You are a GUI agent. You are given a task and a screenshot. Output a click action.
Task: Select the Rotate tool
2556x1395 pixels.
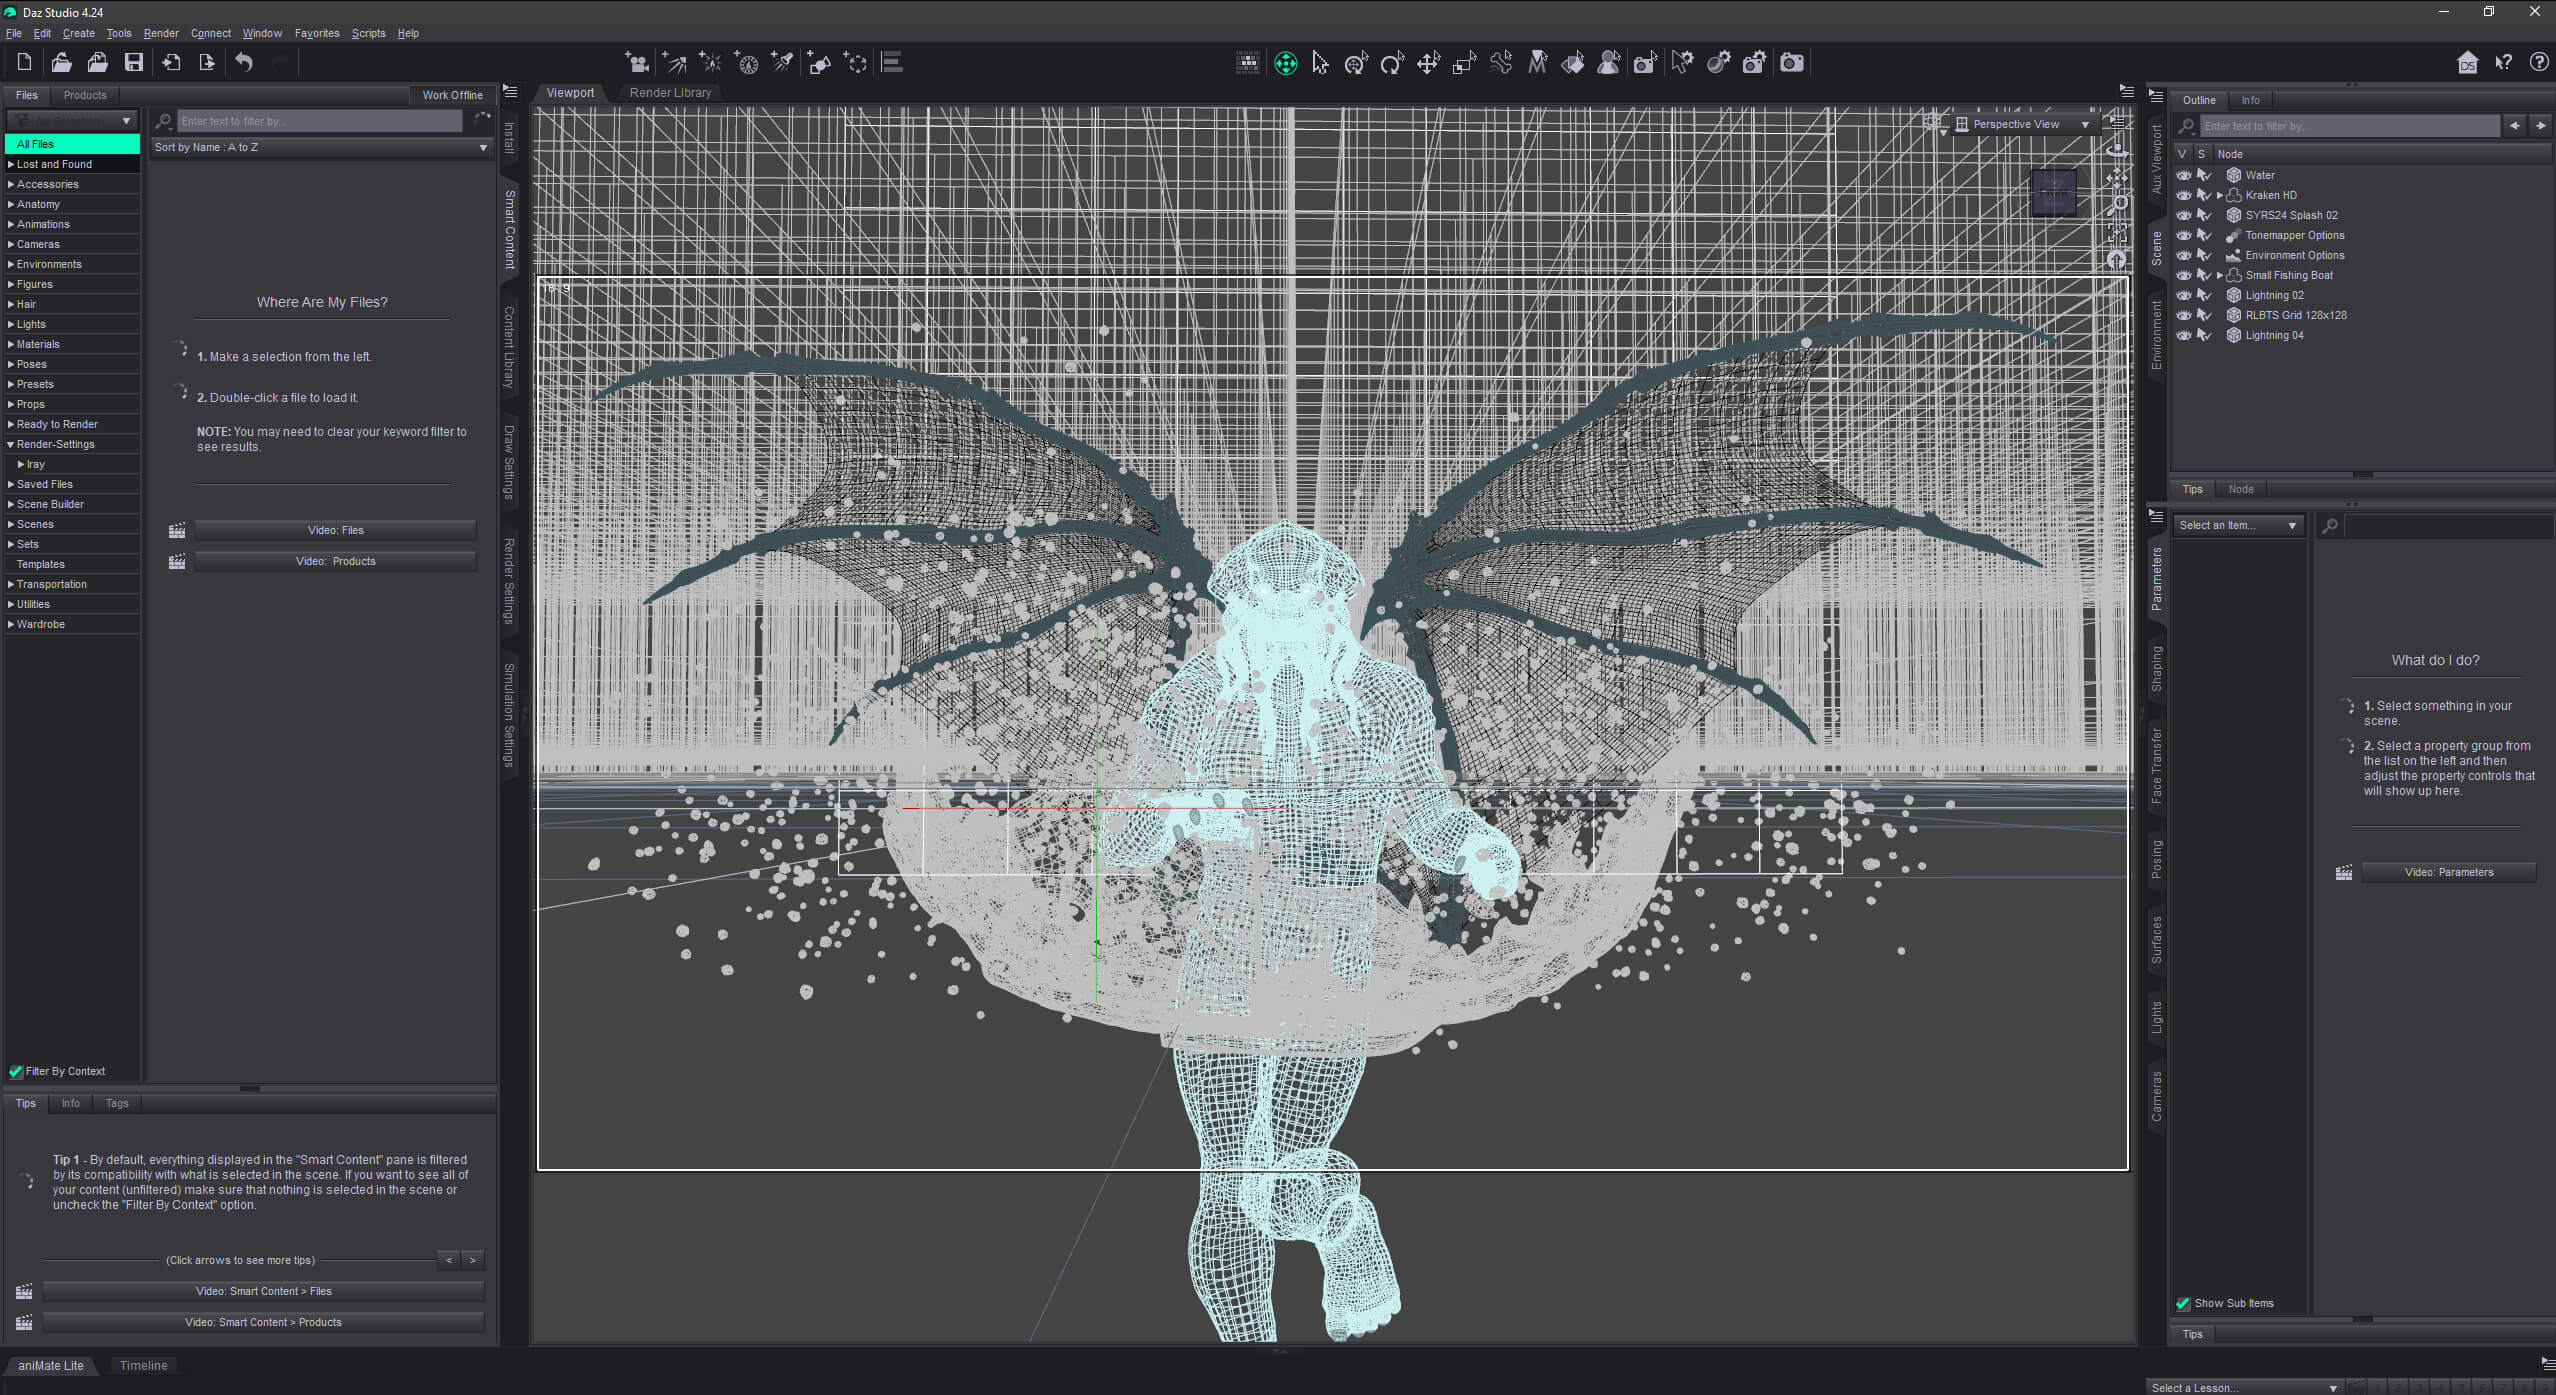click(1392, 63)
